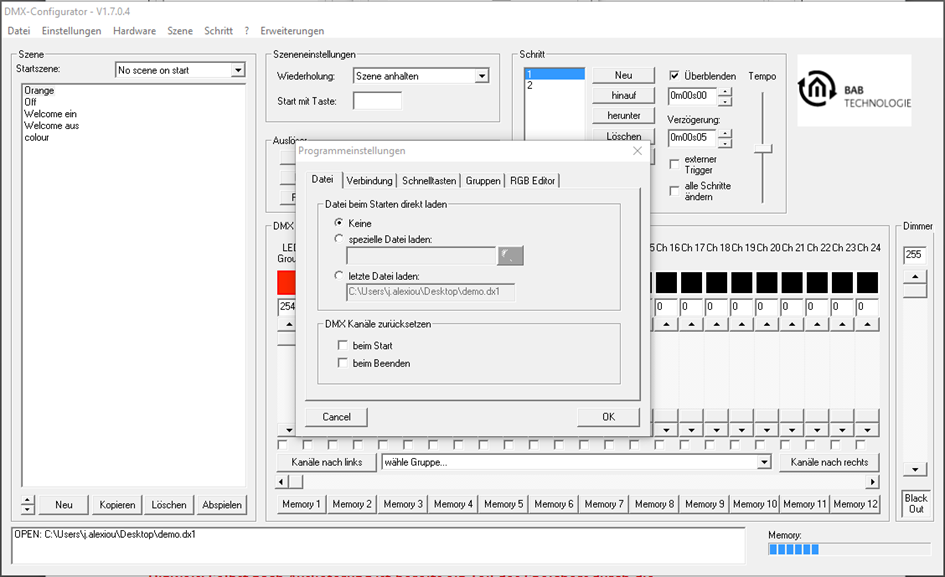Click the browse file icon in the Datei tab
Image resolution: width=945 pixels, height=577 pixels.
pos(510,256)
